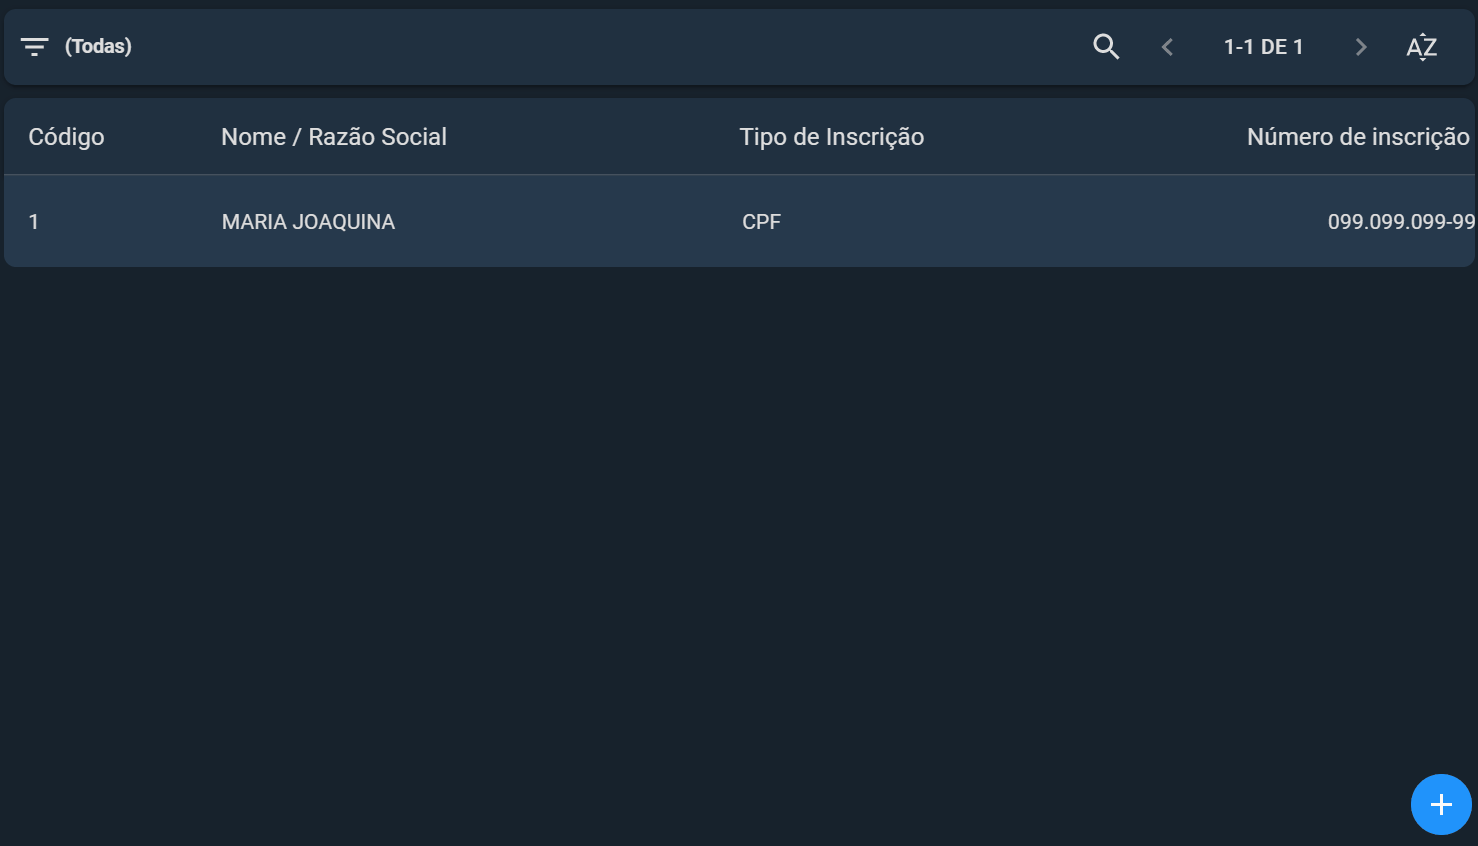Open the A-Z sort options
Image resolution: width=1478 pixels, height=846 pixels.
1422,47
